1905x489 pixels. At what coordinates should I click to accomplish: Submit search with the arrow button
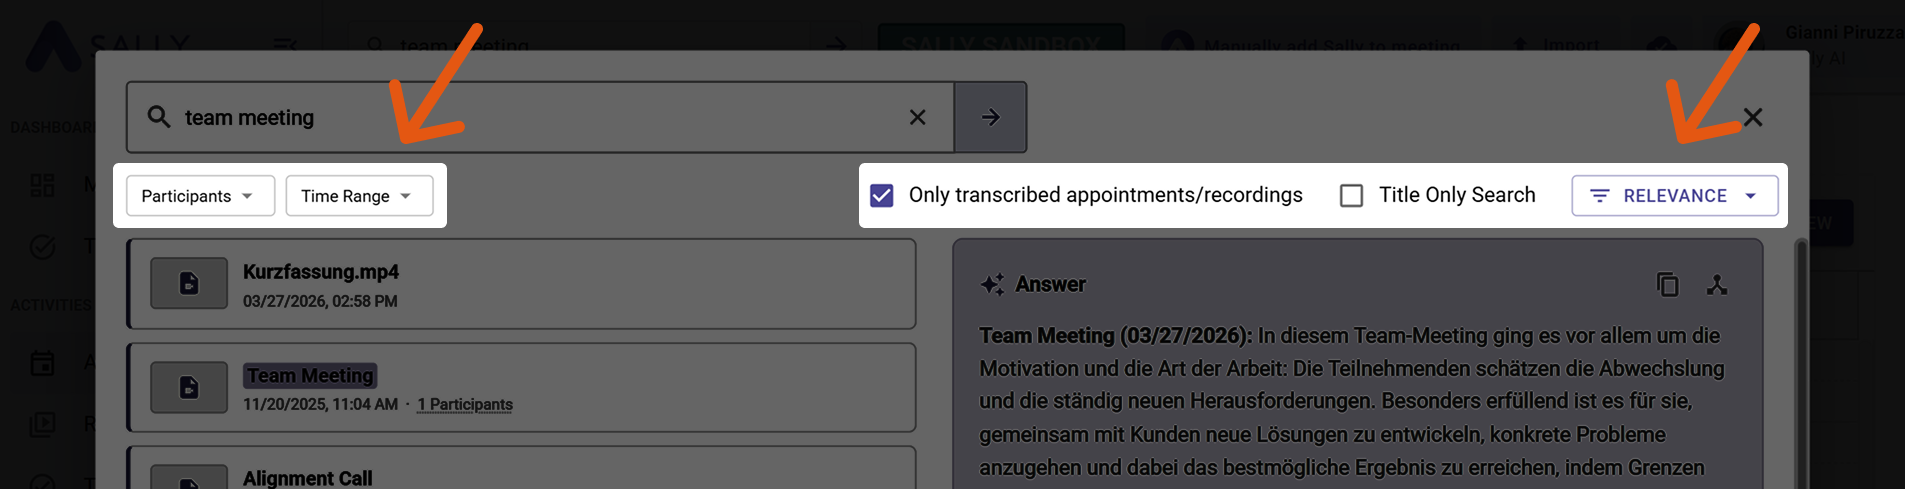click(990, 117)
